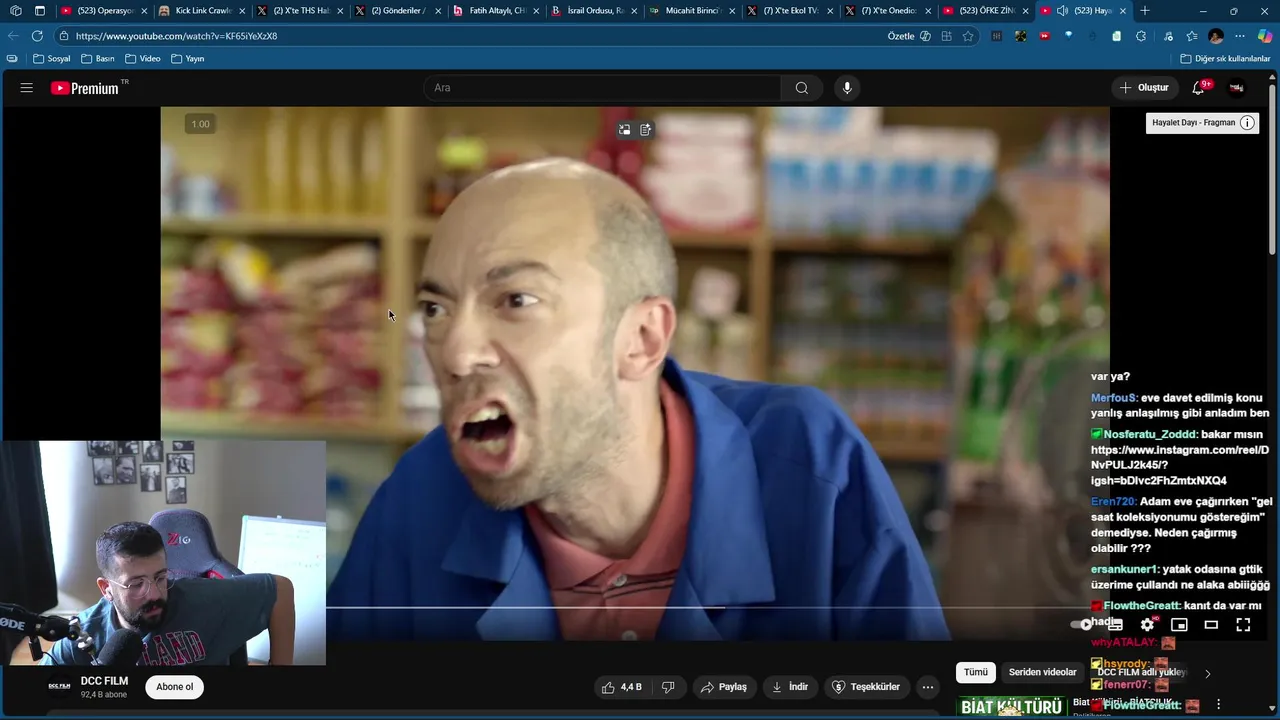This screenshot has width=1280, height=720.
Task: Expand next filter chips arrow
Action: pyautogui.click(x=1207, y=673)
